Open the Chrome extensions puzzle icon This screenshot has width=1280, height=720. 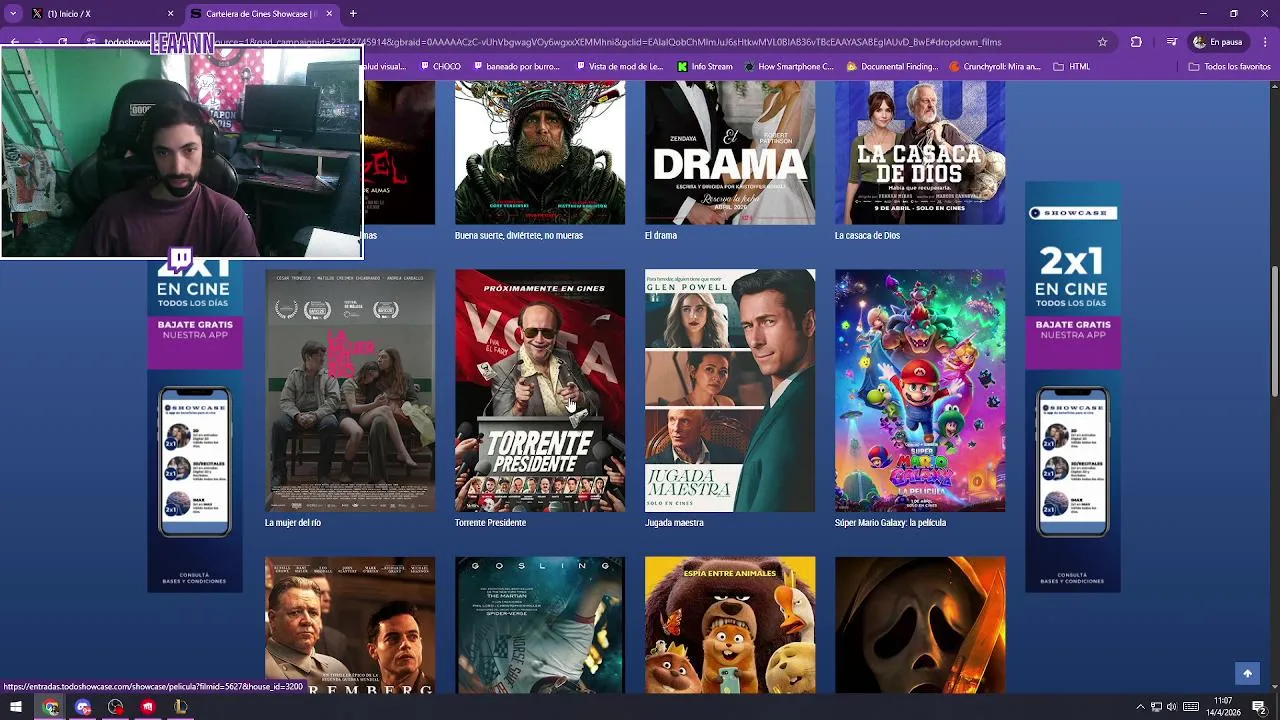pyautogui.click(x=1136, y=42)
